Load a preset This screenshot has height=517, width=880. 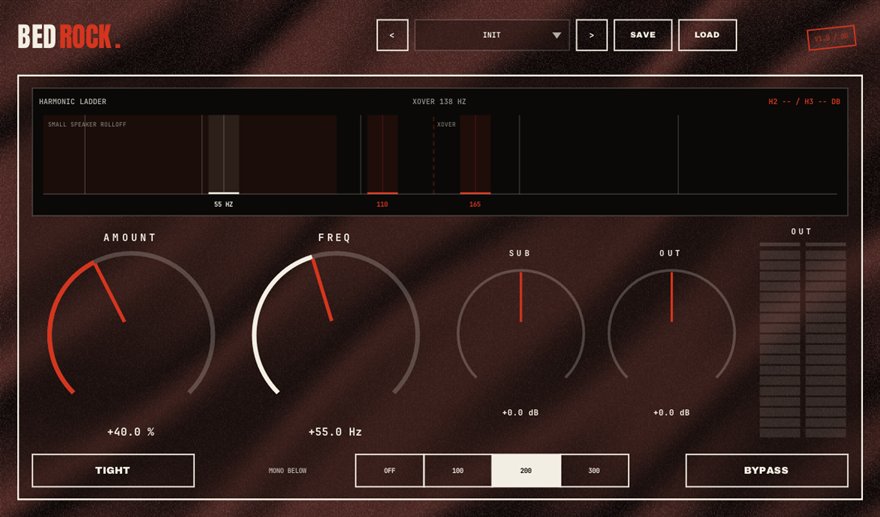click(707, 35)
